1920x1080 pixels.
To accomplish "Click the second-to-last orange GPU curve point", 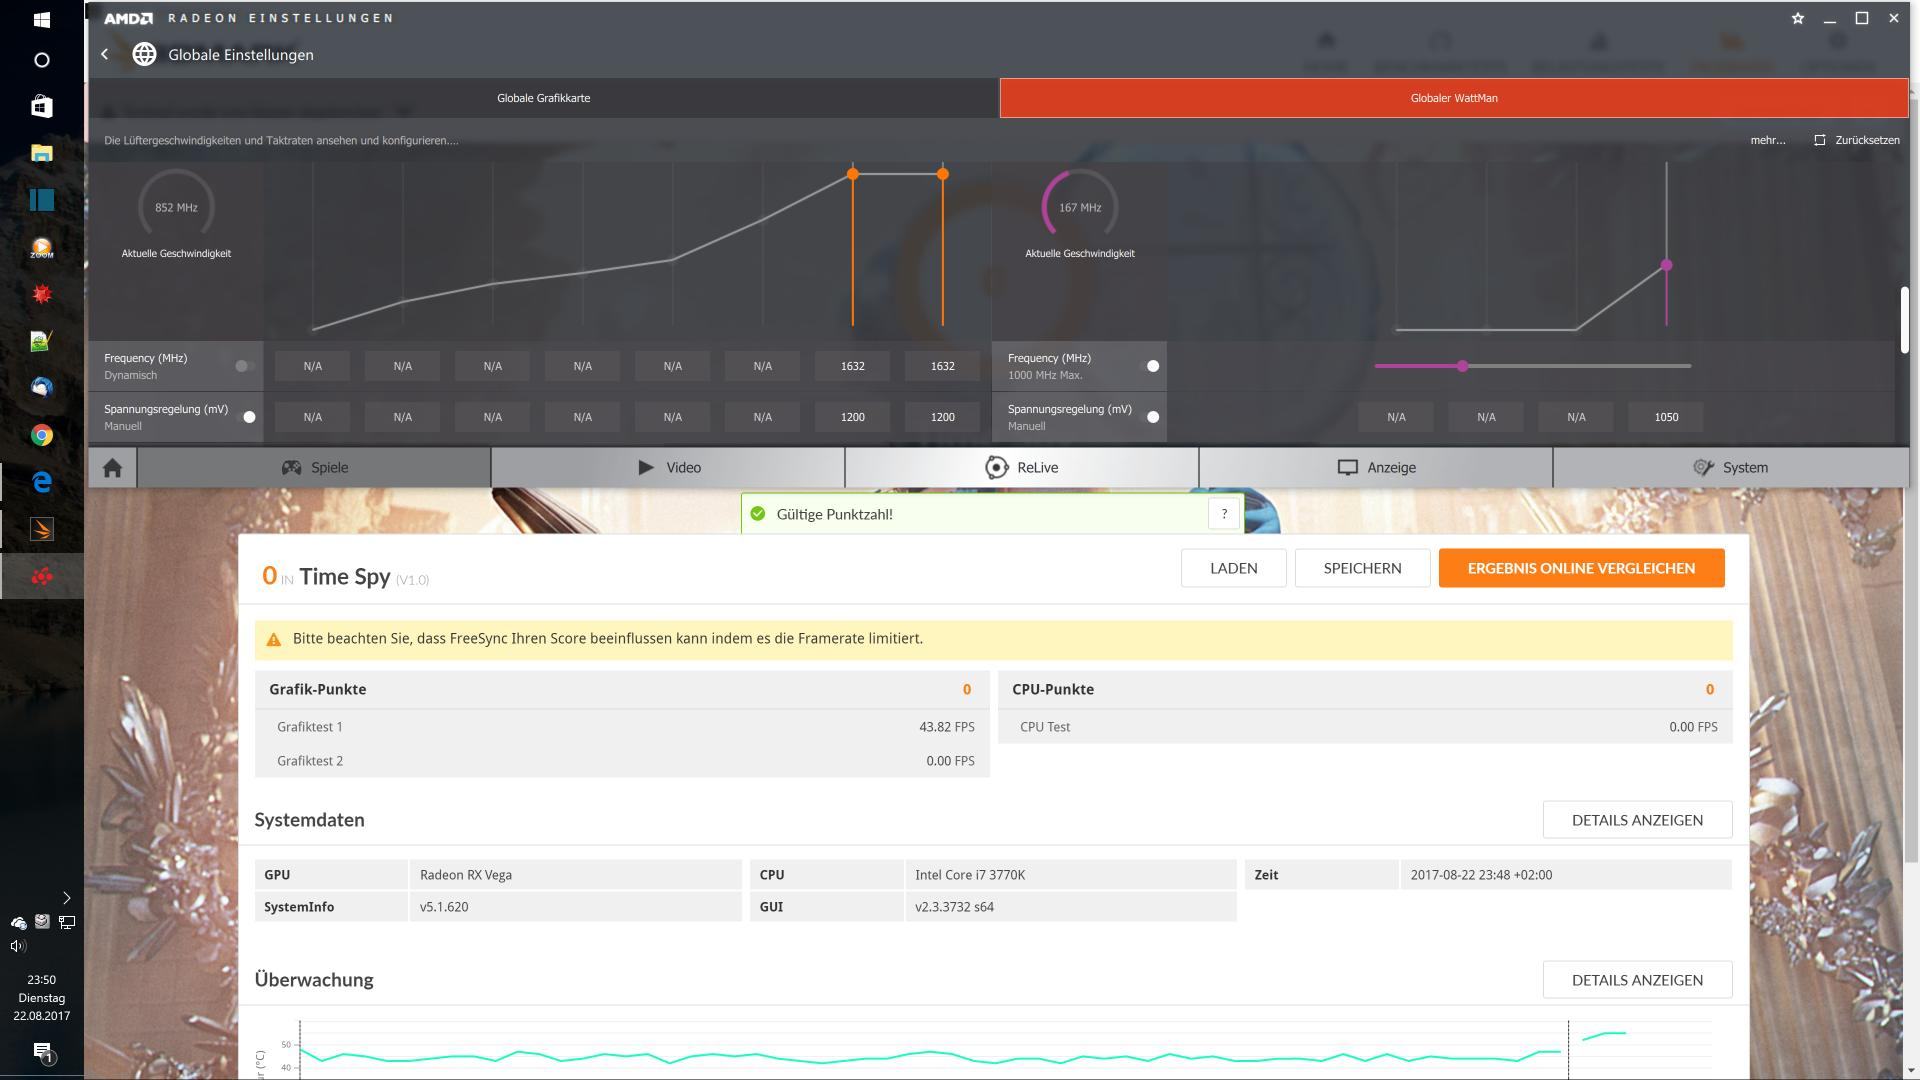I will pos(852,174).
